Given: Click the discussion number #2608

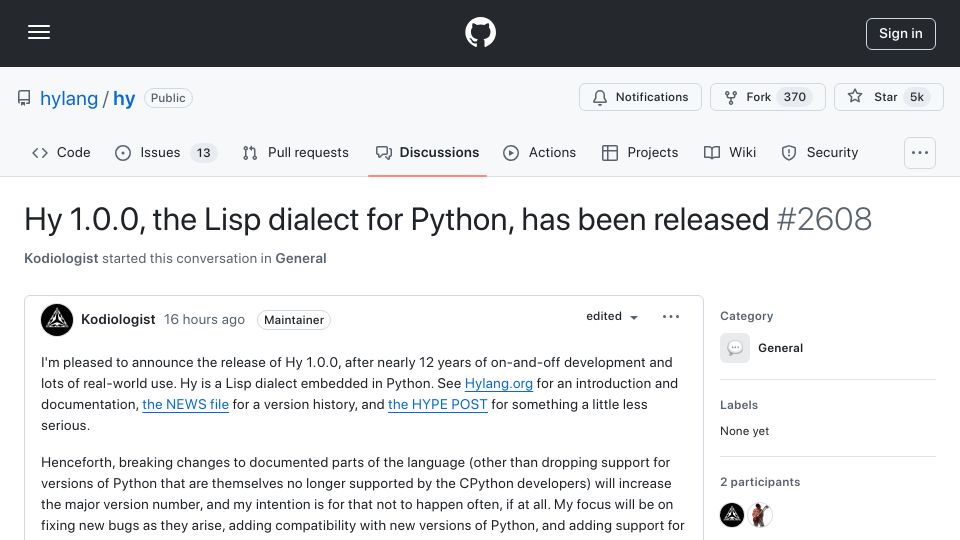Looking at the screenshot, I should (824, 219).
